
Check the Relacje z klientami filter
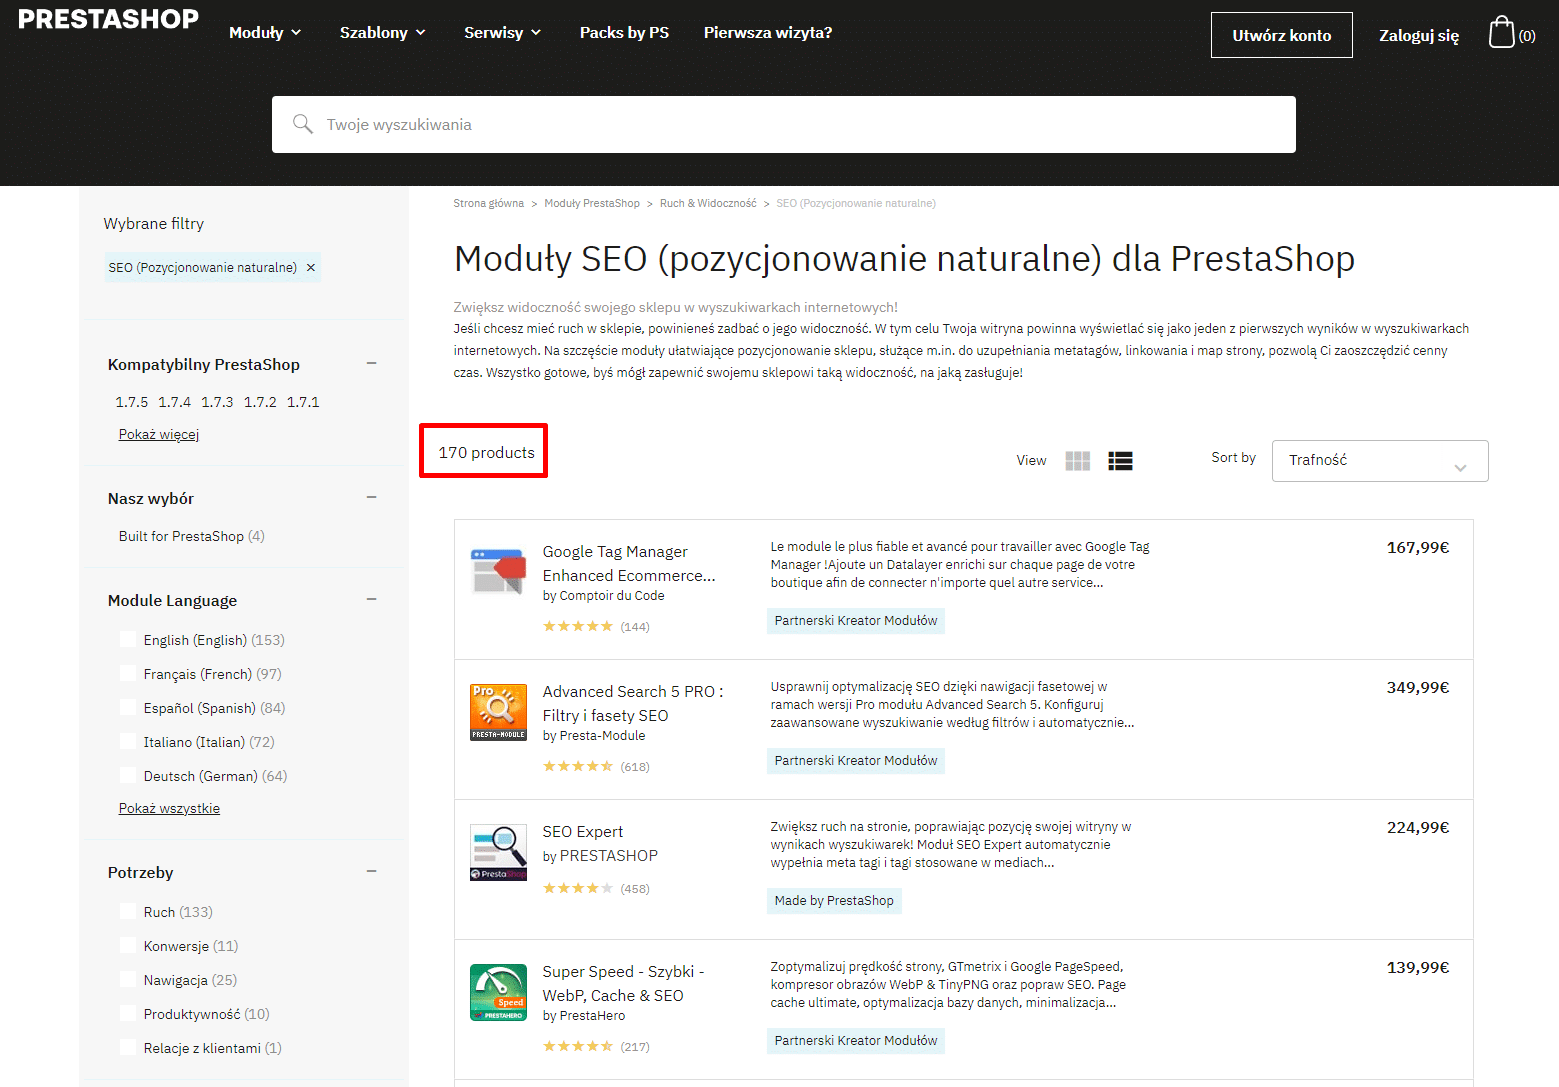pyautogui.click(x=128, y=1047)
